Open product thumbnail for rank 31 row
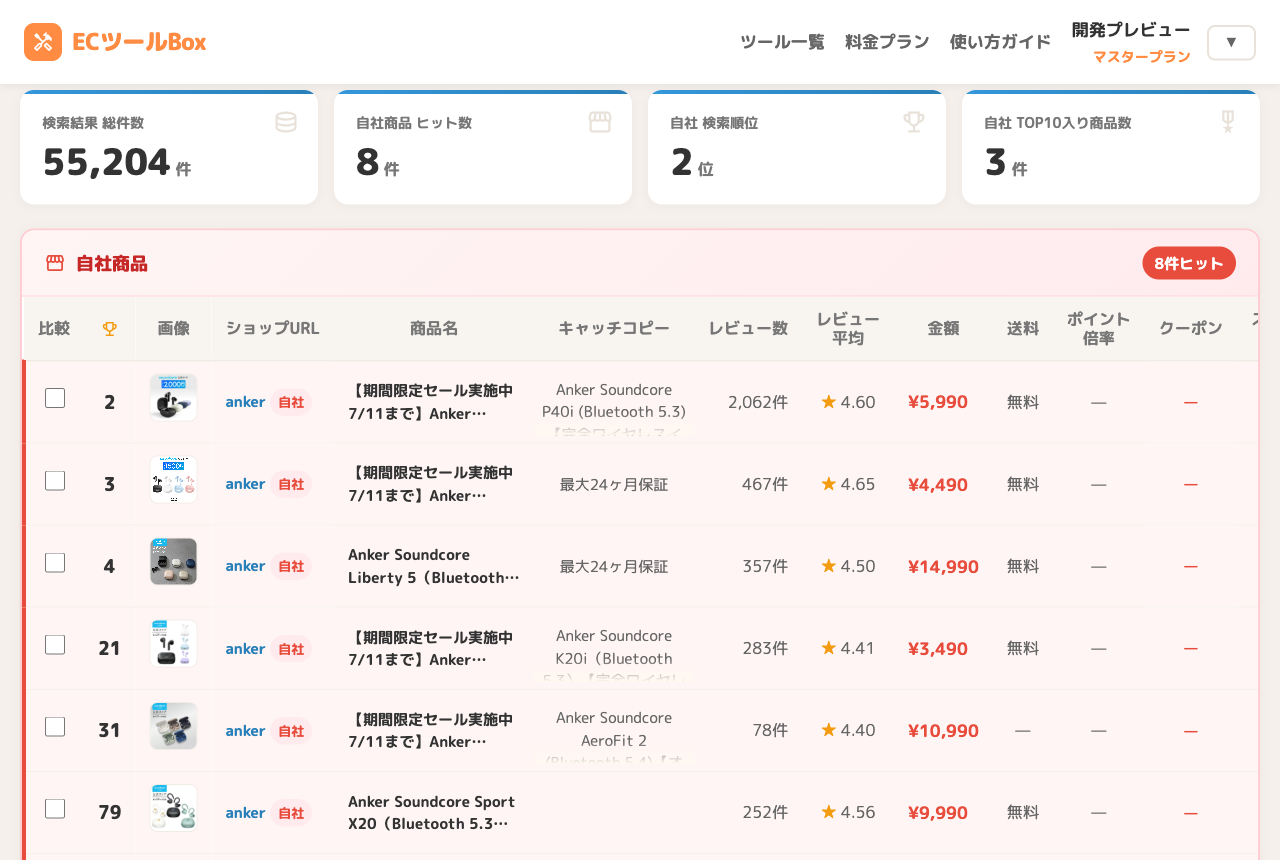 pyautogui.click(x=174, y=726)
